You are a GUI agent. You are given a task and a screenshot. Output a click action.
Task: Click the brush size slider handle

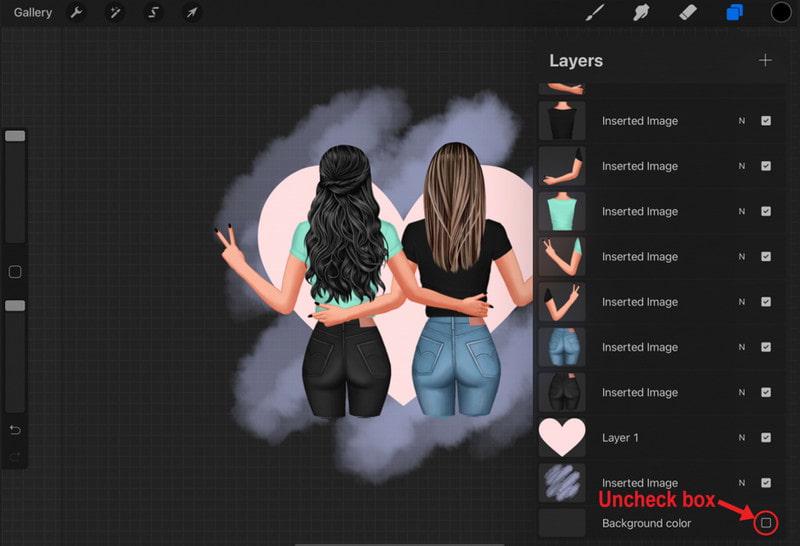click(x=15, y=136)
